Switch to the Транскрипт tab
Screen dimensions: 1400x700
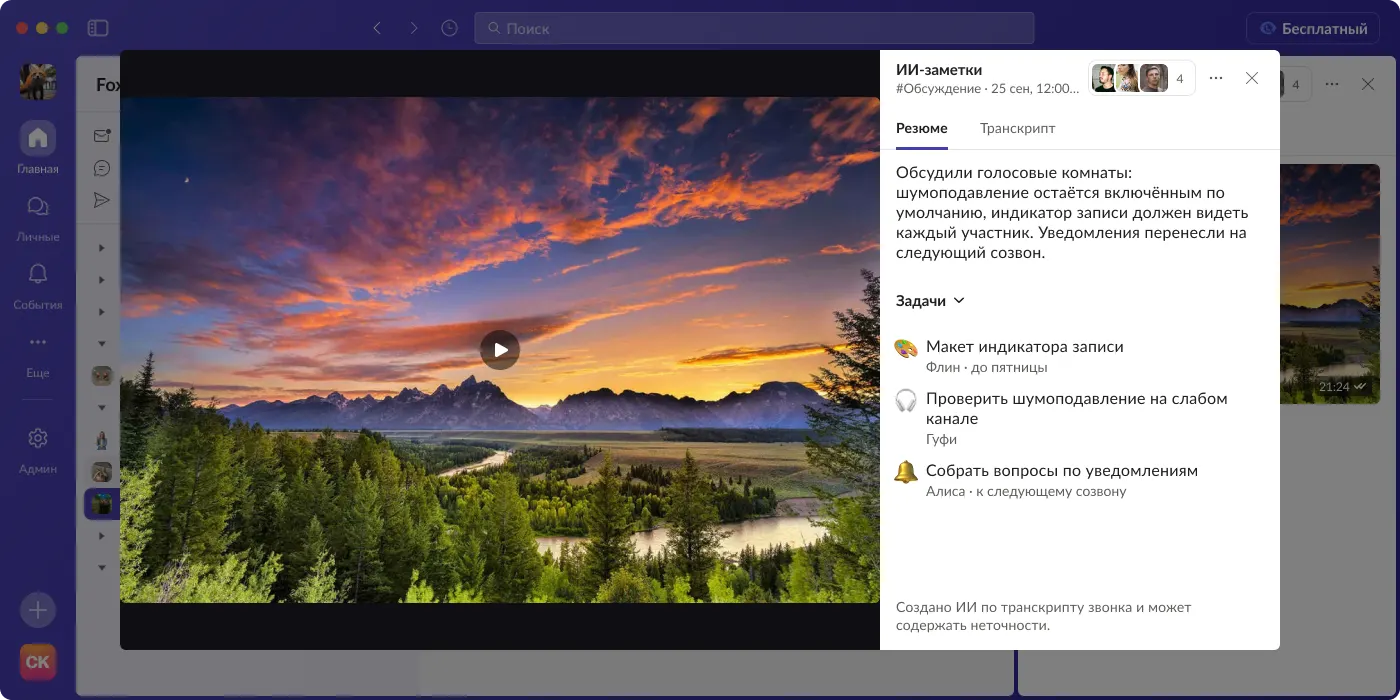click(1017, 129)
